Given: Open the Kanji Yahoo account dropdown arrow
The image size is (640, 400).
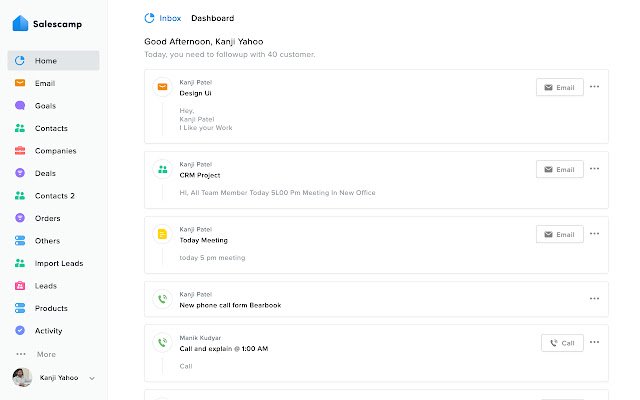Looking at the screenshot, I should [92, 378].
